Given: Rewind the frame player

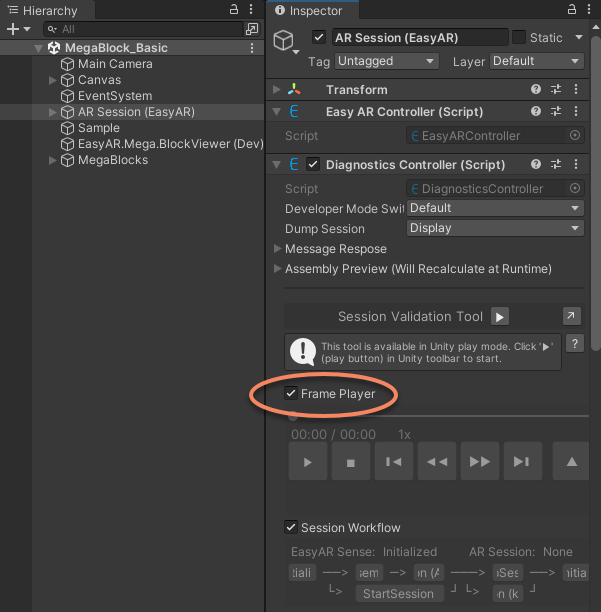Looking at the screenshot, I should coord(437,461).
